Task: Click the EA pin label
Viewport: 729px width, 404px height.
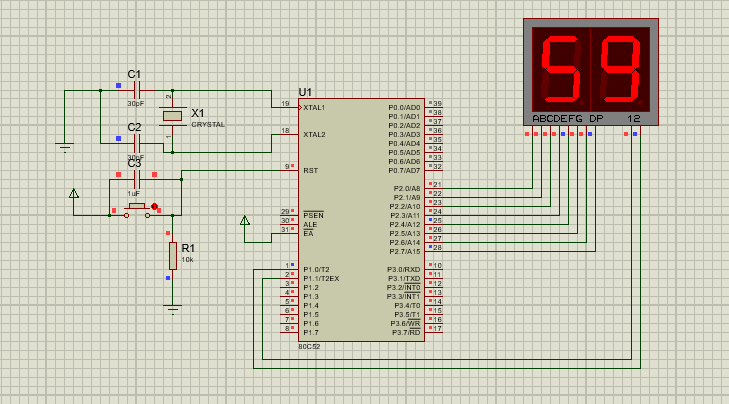Action: point(308,233)
